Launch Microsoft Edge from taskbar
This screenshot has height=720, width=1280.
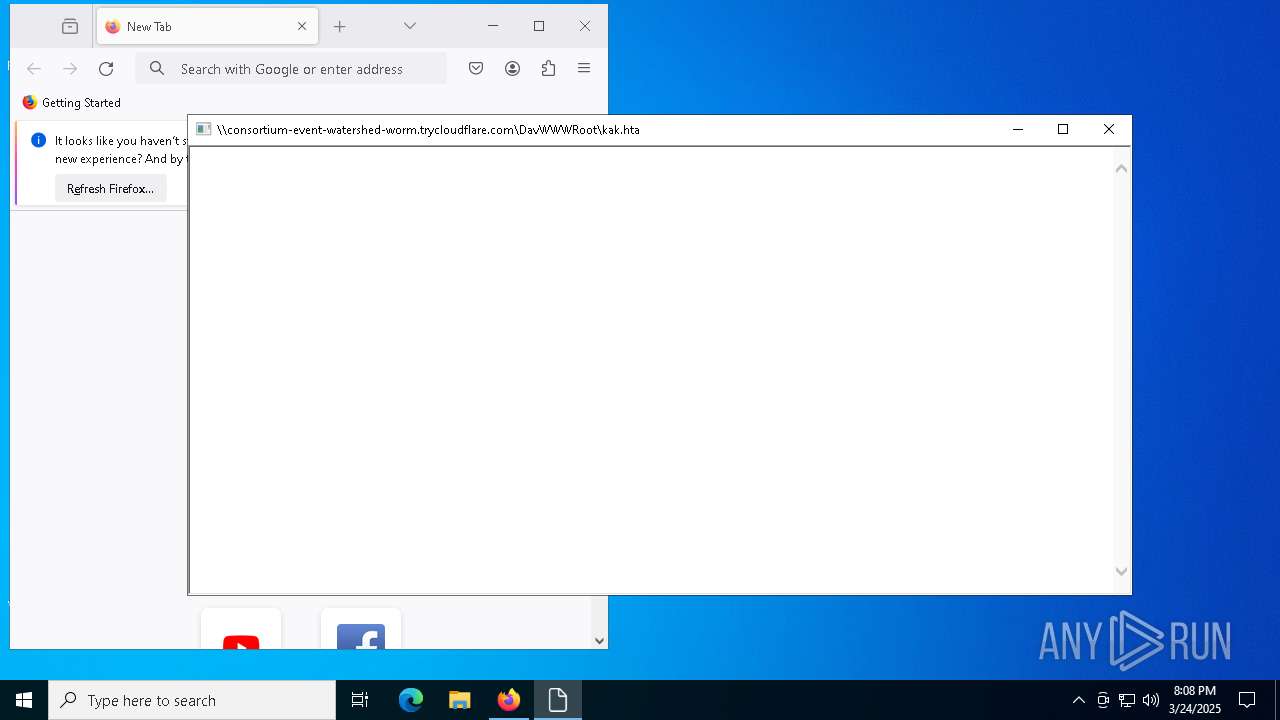tap(411, 700)
